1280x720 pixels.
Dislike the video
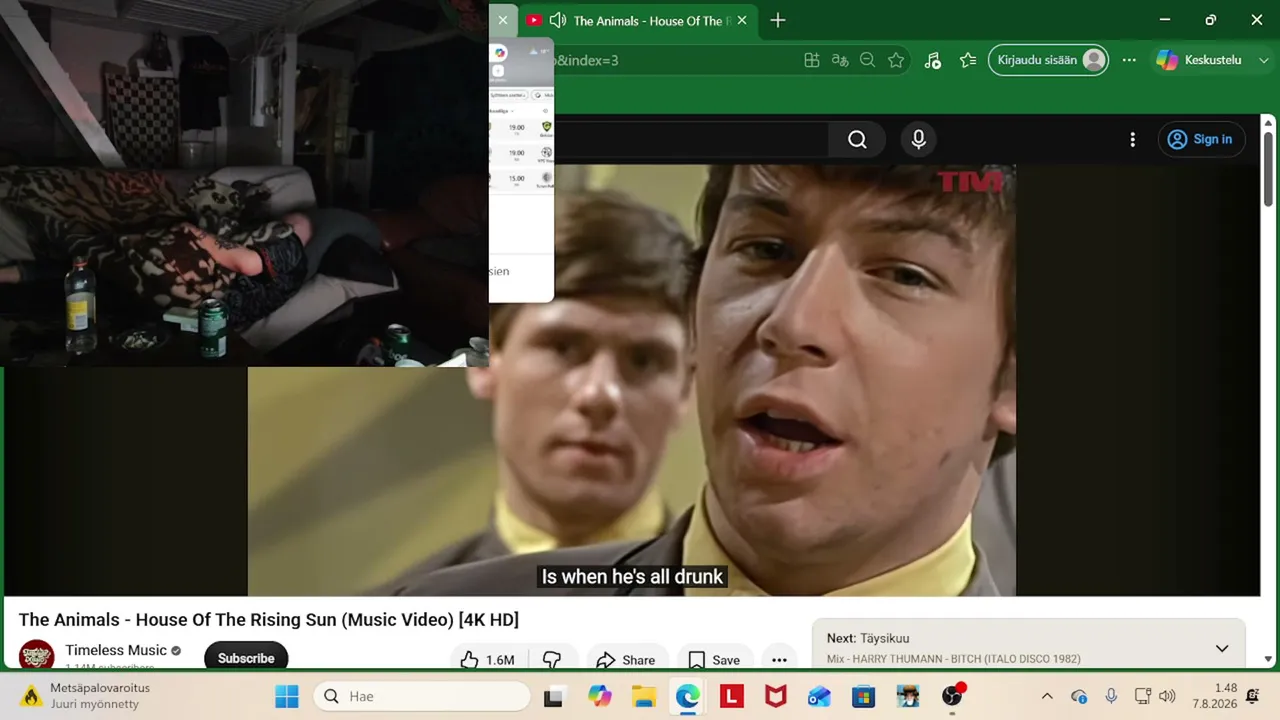point(552,659)
